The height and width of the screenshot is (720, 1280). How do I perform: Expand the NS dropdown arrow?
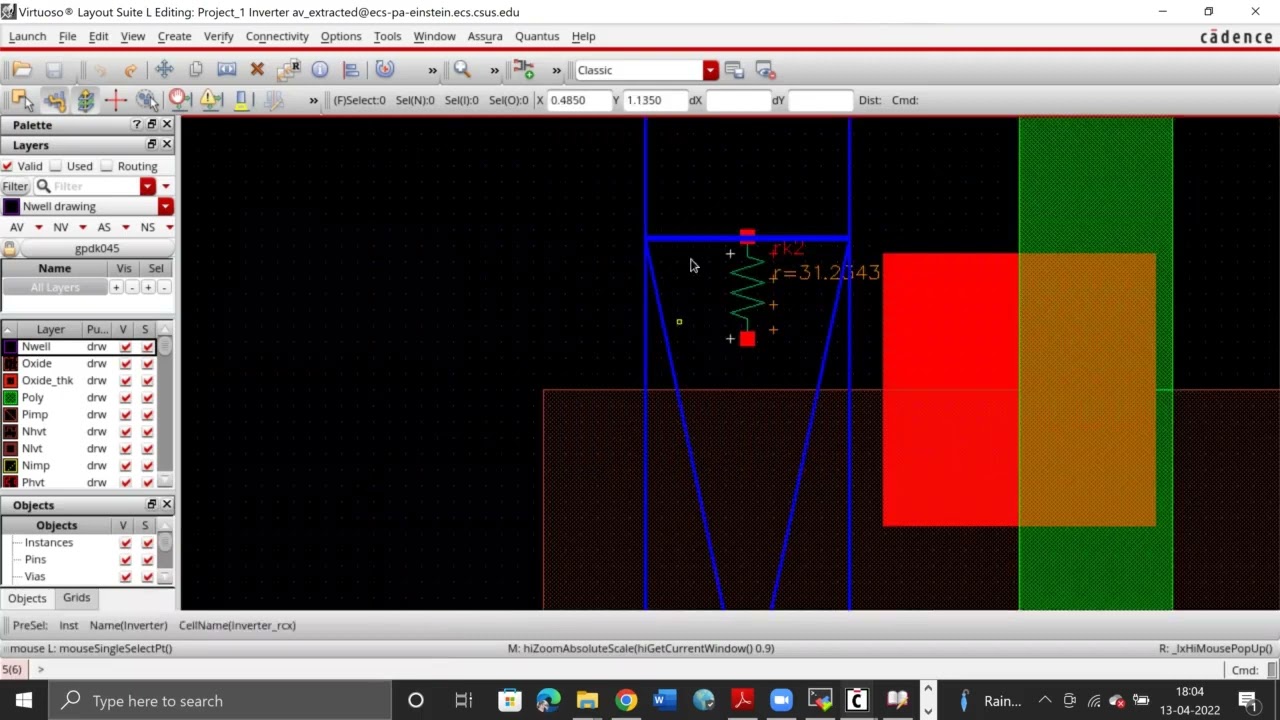tap(169, 228)
